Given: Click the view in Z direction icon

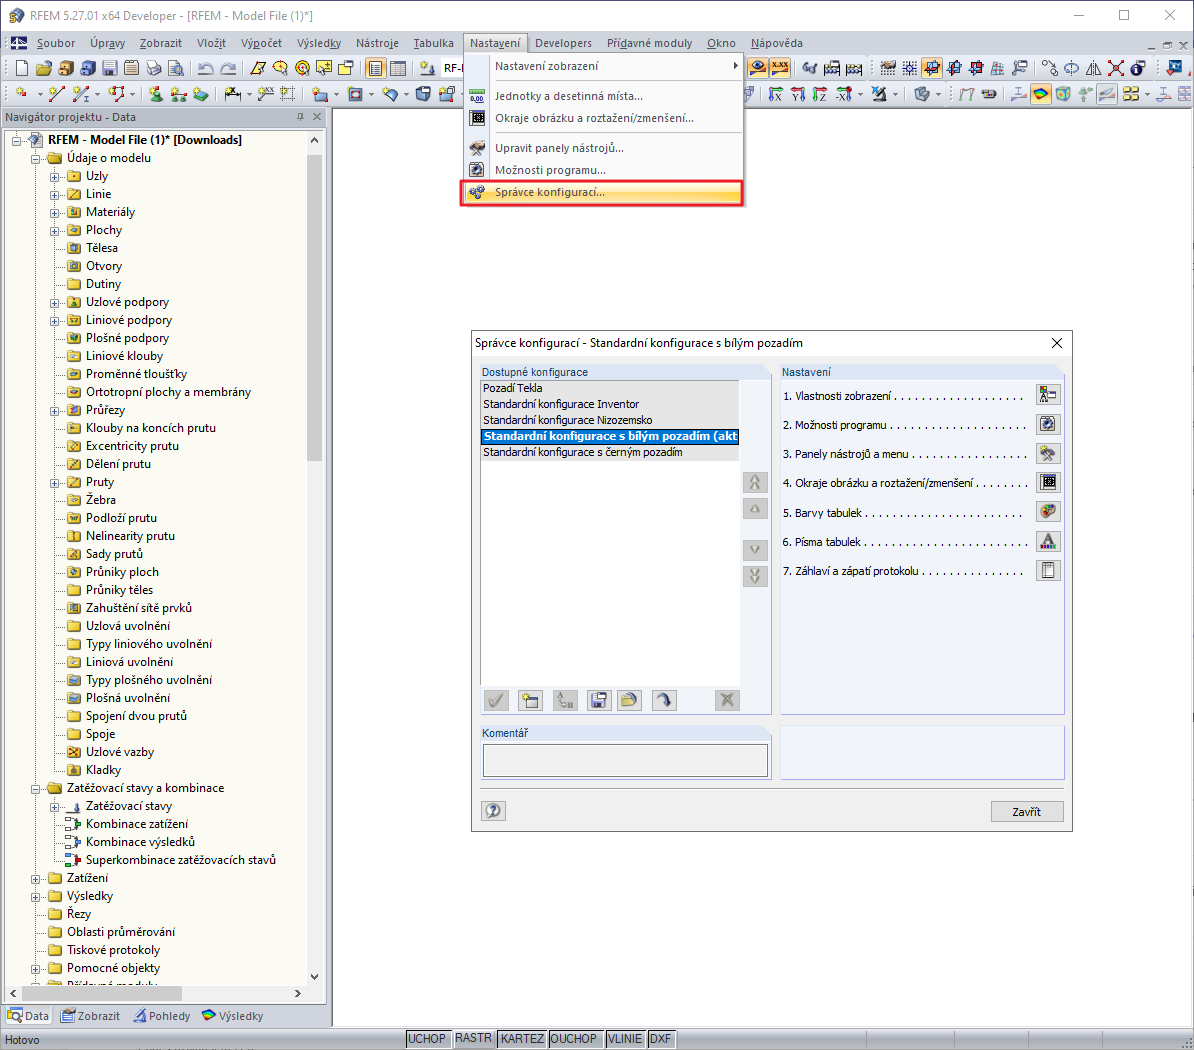Looking at the screenshot, I should [x=819, y=94].
